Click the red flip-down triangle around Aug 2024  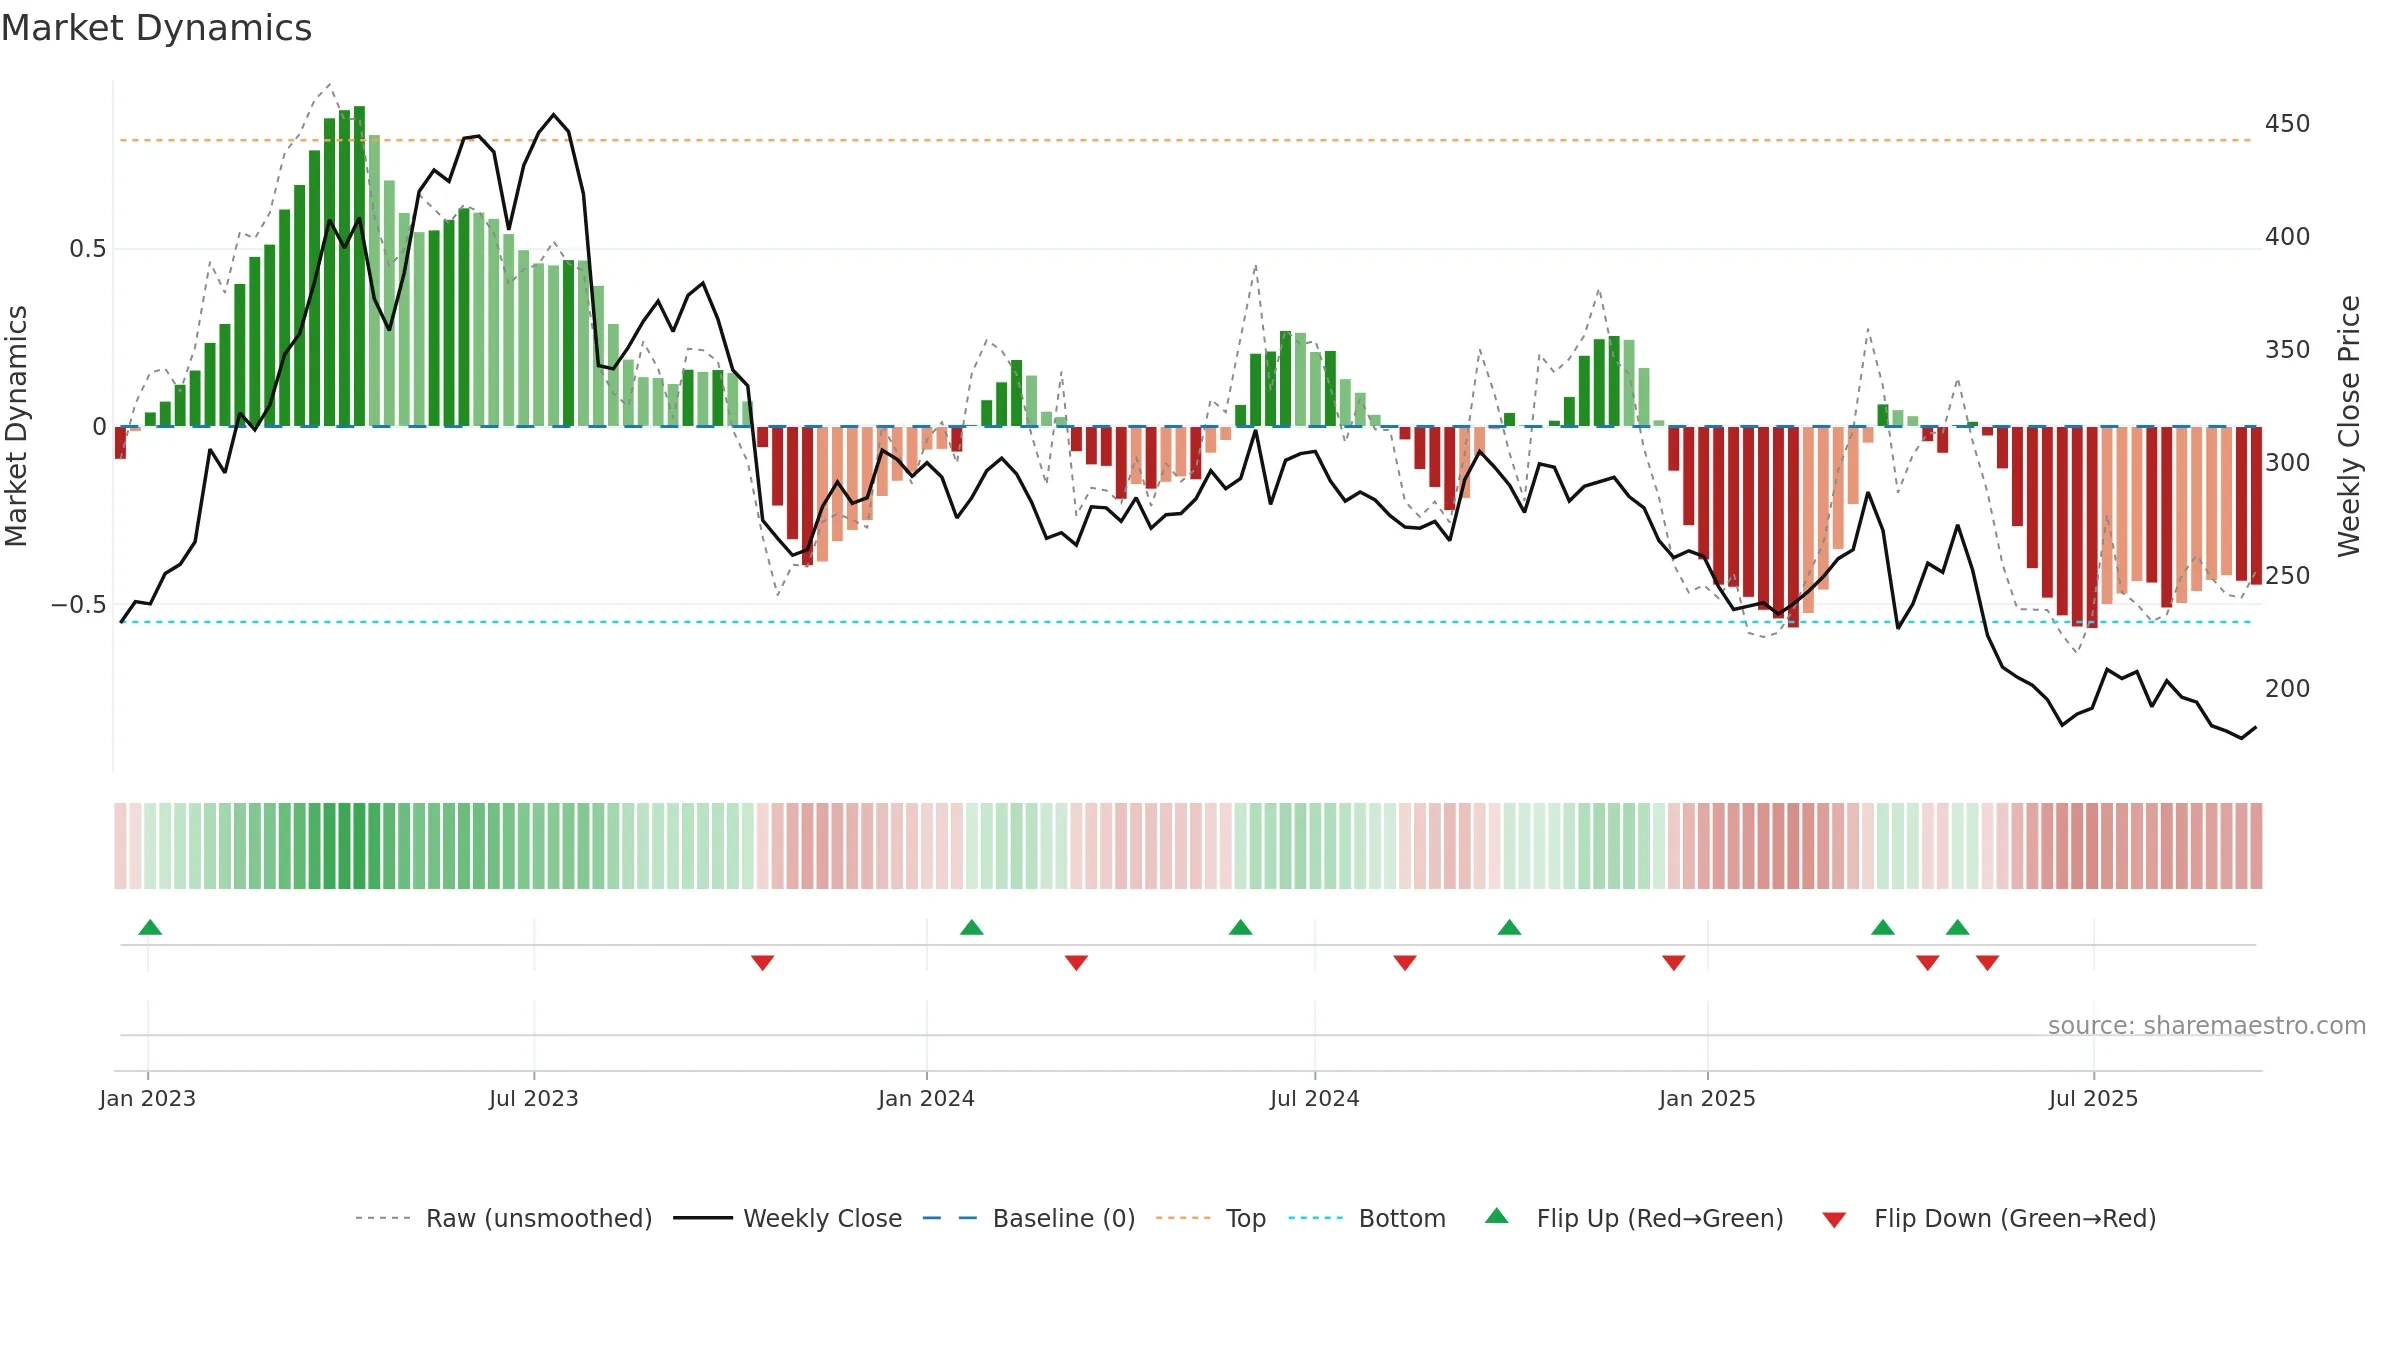[1405, 963]
